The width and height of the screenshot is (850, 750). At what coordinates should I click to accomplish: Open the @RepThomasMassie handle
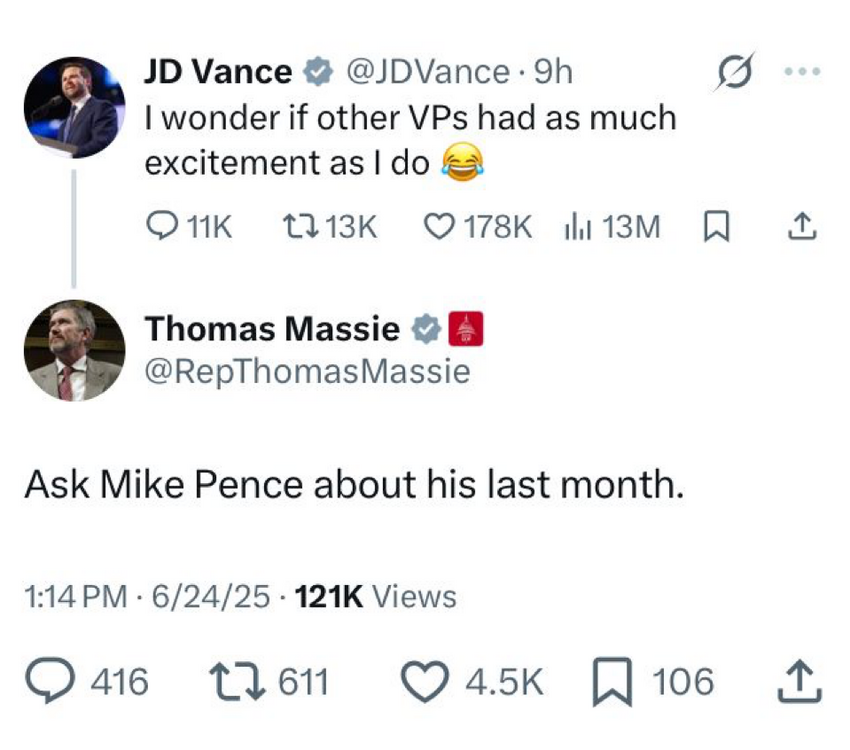(307, 371)
